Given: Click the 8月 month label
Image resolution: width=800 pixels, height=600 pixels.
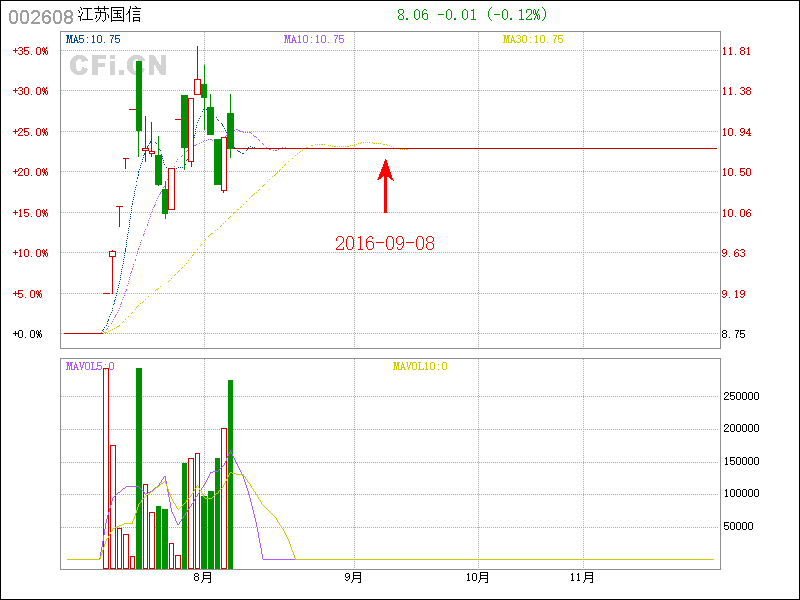Looking at the screenshot, I should click(203, 578).
